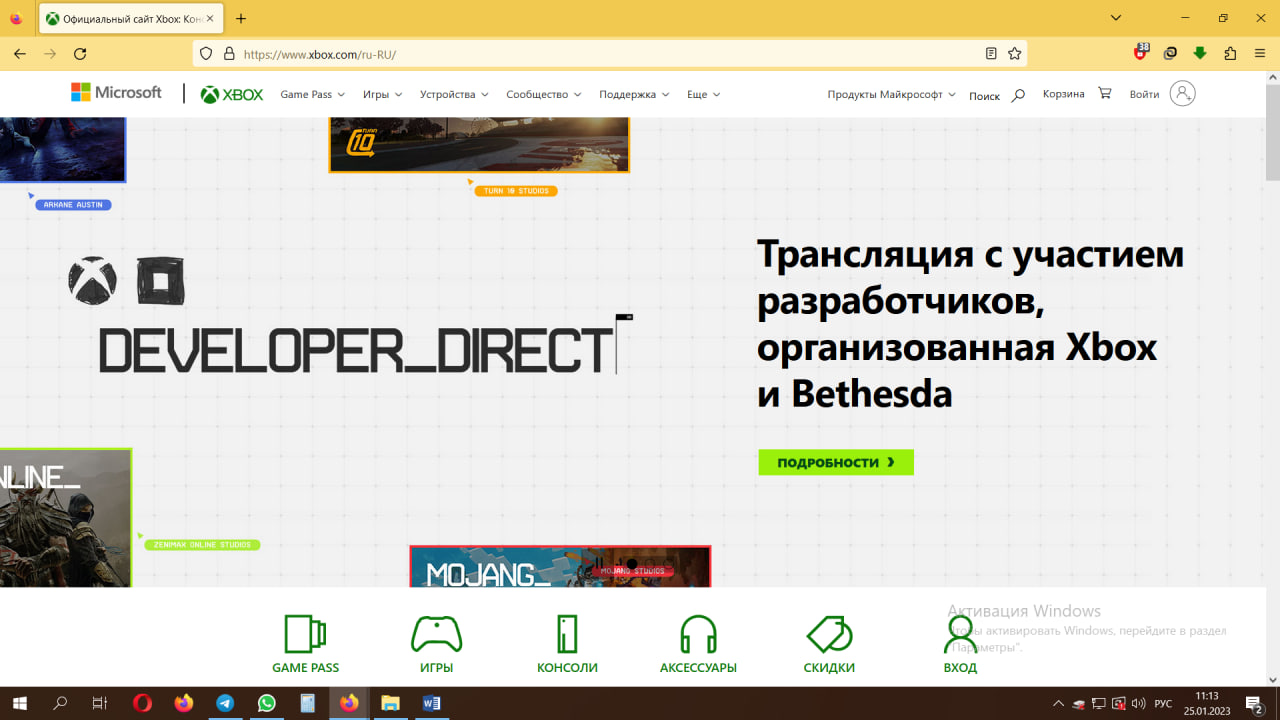Launch Opera from the taskbar

click(x=142, y=703)
